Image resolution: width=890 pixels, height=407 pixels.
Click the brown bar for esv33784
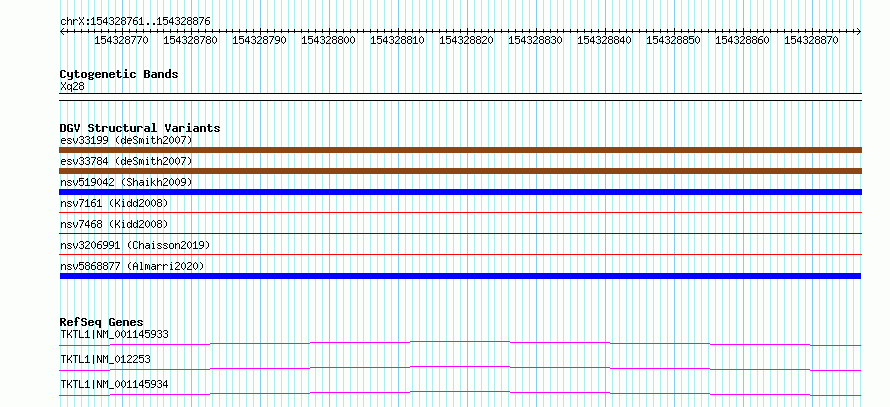tap(460, 171)
